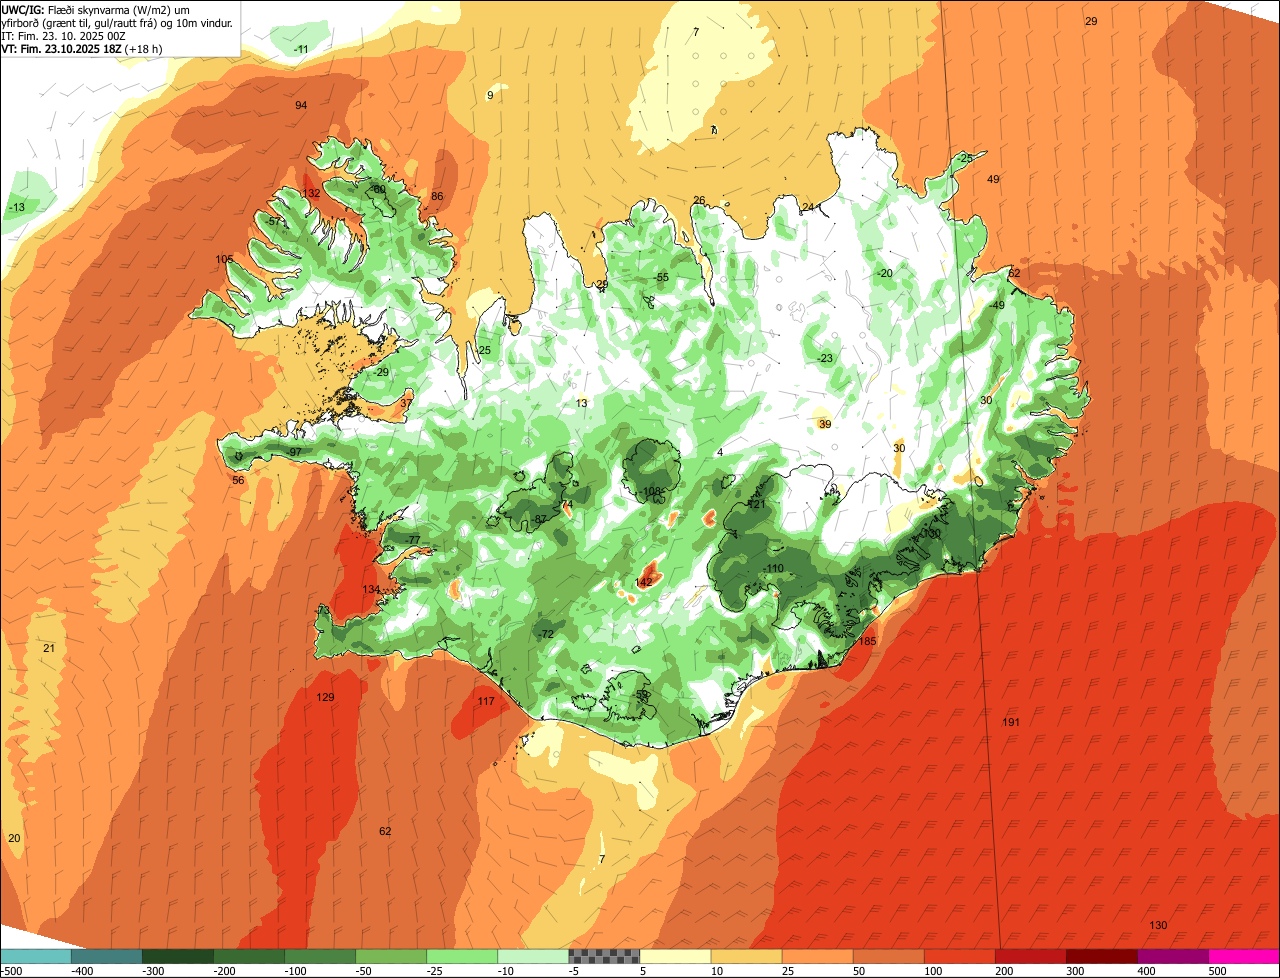Click the map value '142' in the southern highlands

point(644,582)
